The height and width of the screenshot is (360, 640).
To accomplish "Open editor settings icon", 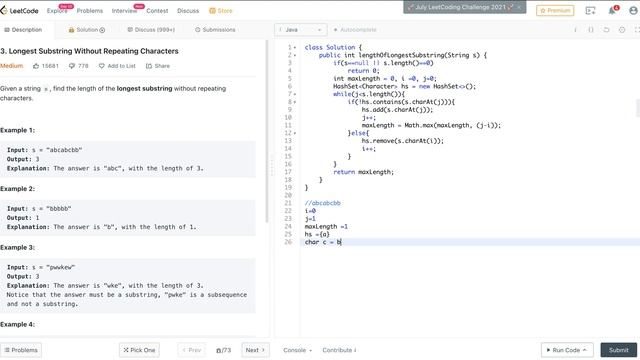I will pos(622,30).
